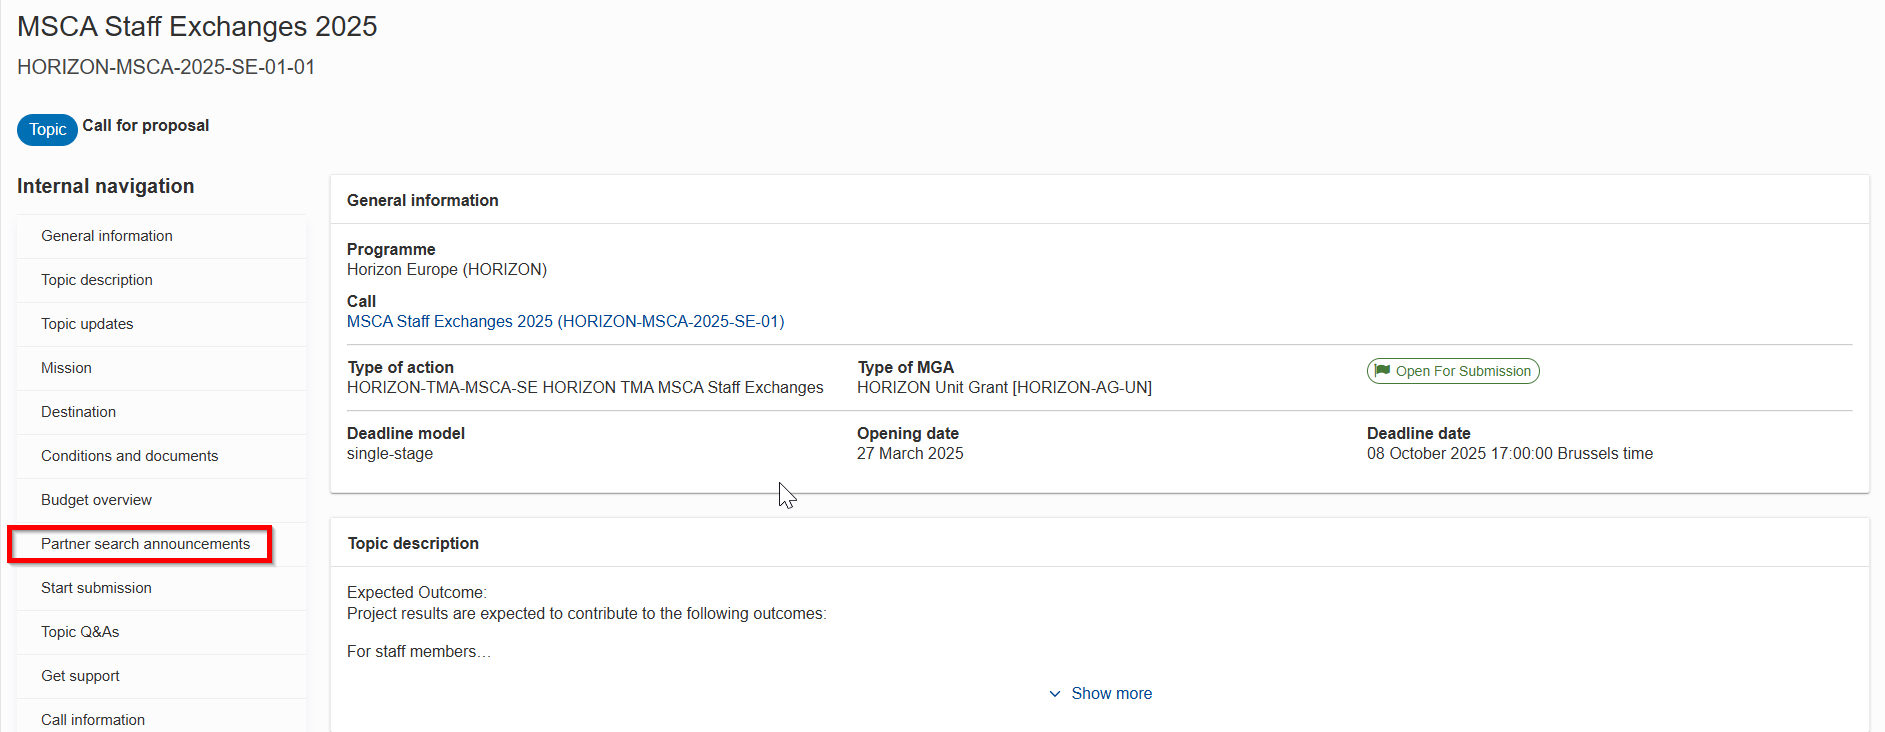The image size is (1885, 732).
Task: Select the HORIZON-MSCA-2025-SE-01-01 topic code
Action: 166,67
